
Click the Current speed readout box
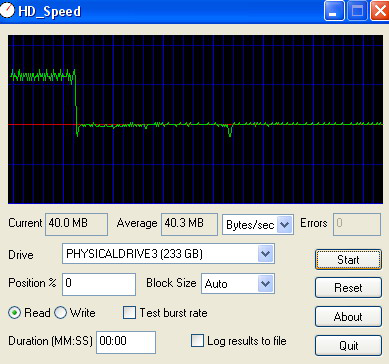click(x=76, y=224)
